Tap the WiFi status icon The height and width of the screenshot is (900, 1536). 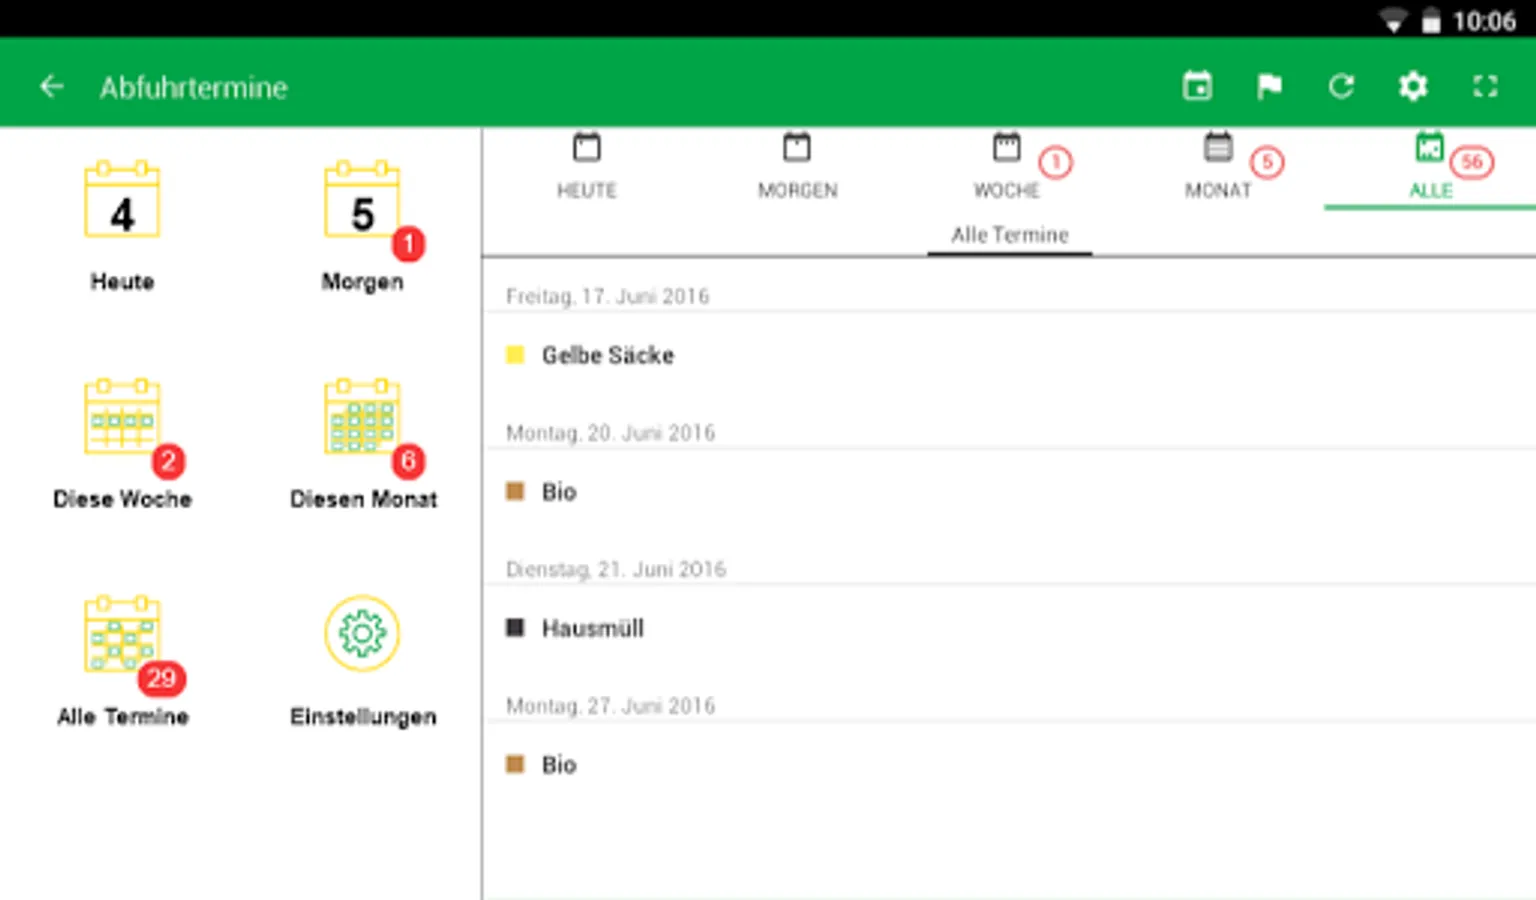click(x=1393, y=21)
